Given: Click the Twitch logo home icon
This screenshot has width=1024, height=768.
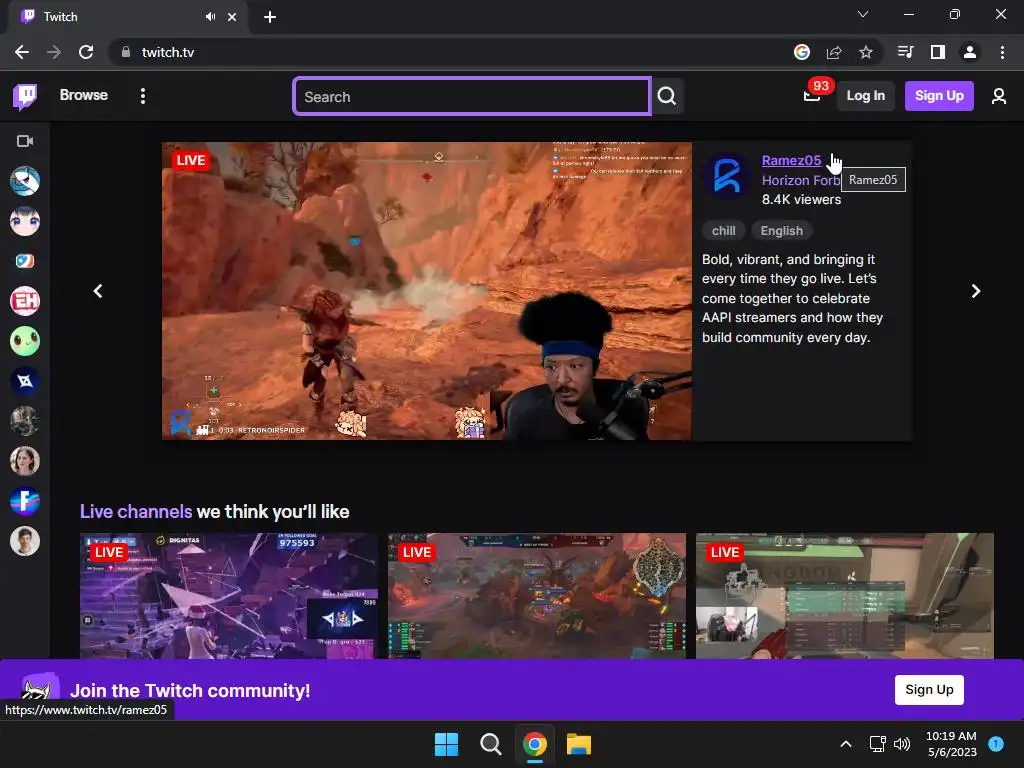Looking at the screenshot, I should point(25,96).
